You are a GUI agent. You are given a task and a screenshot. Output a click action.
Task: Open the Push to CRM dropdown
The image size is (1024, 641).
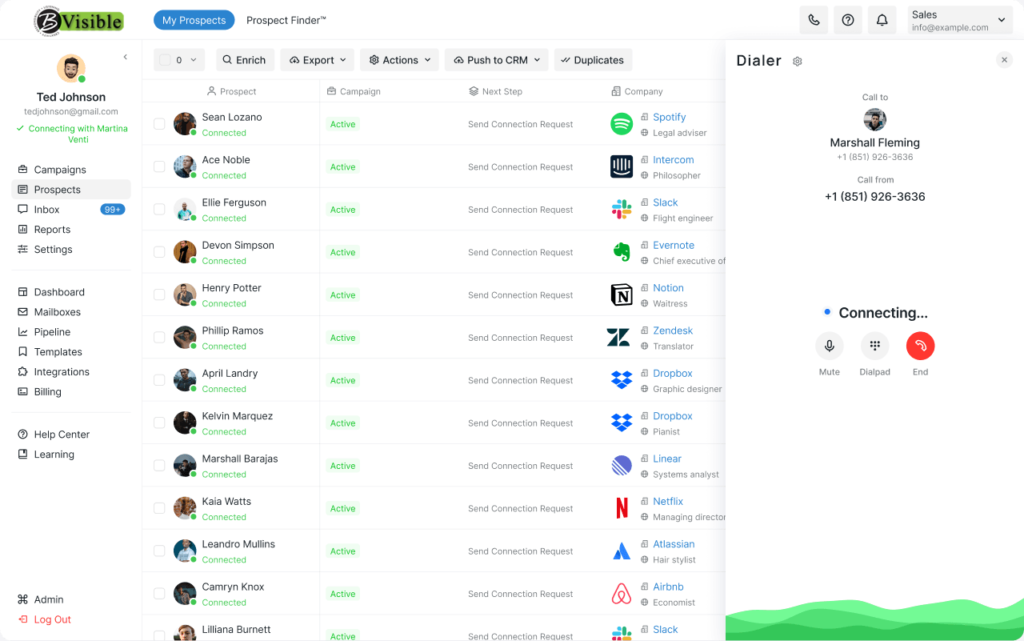pos(497,60)
